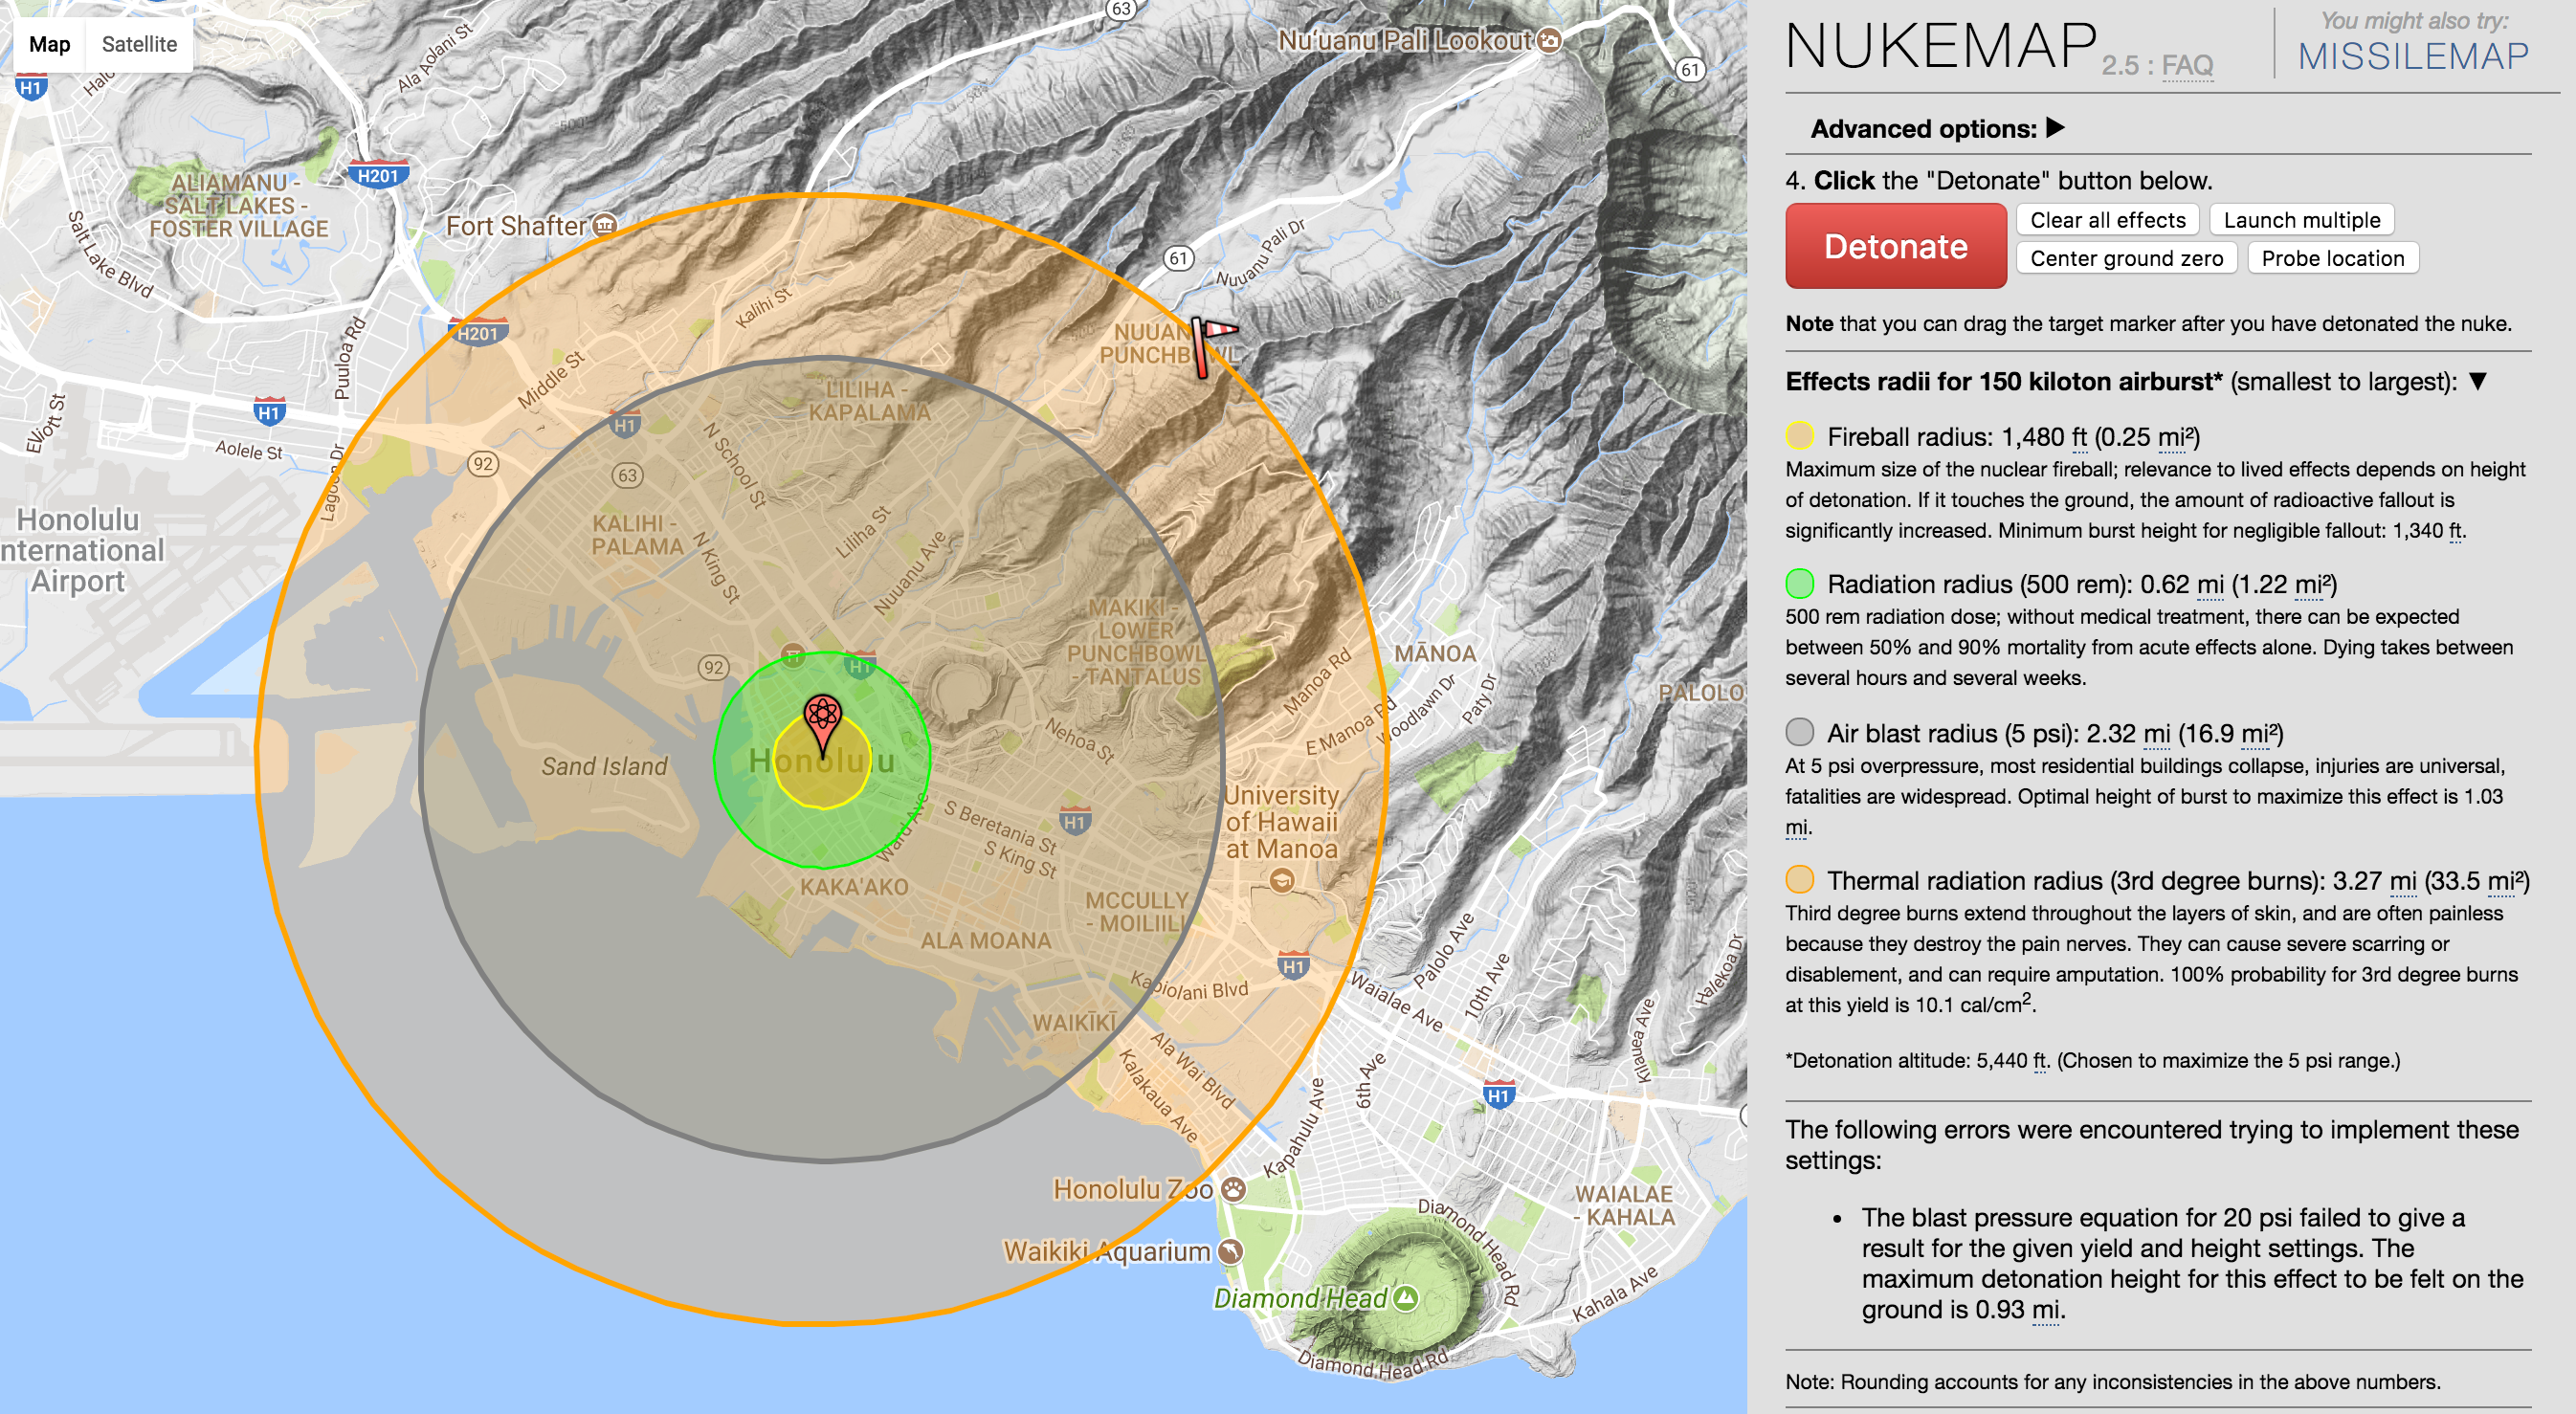The width and height of the screenshot is (2576, 1414).
Task: Click the Sand Island label
Action: [604, 766]
